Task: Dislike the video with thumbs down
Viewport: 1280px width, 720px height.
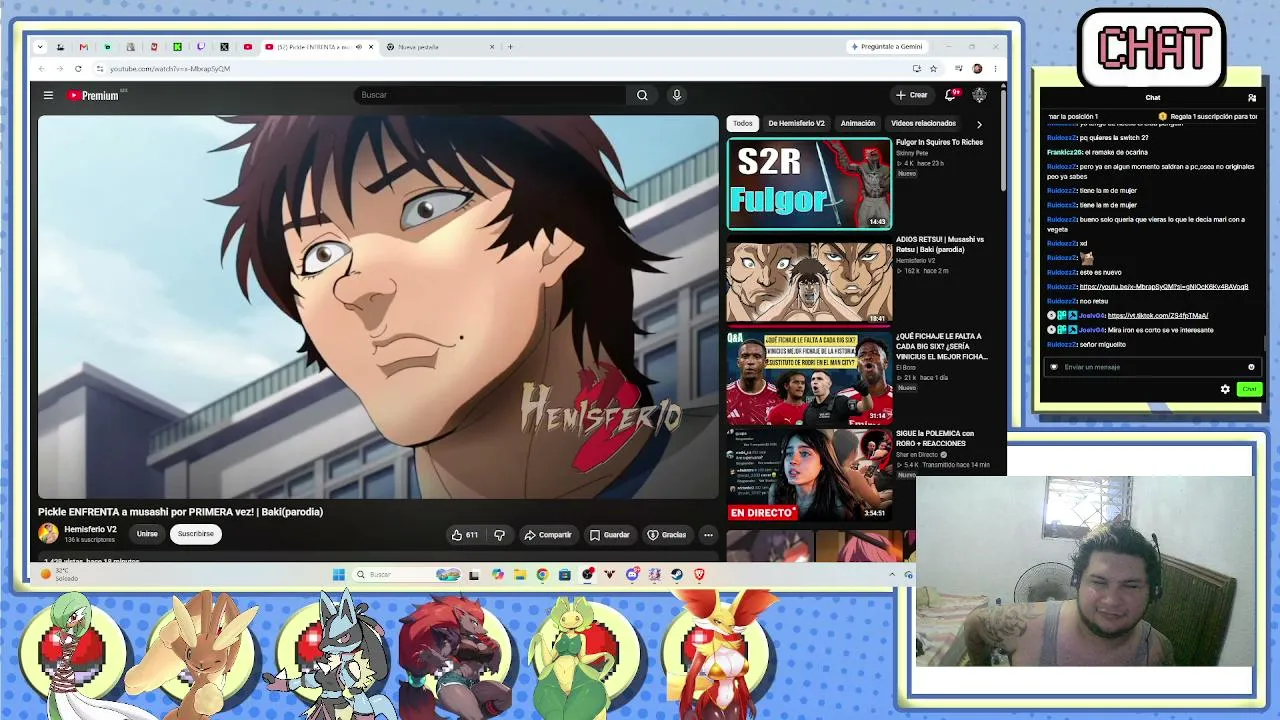Action: click(x=499, y=535)
